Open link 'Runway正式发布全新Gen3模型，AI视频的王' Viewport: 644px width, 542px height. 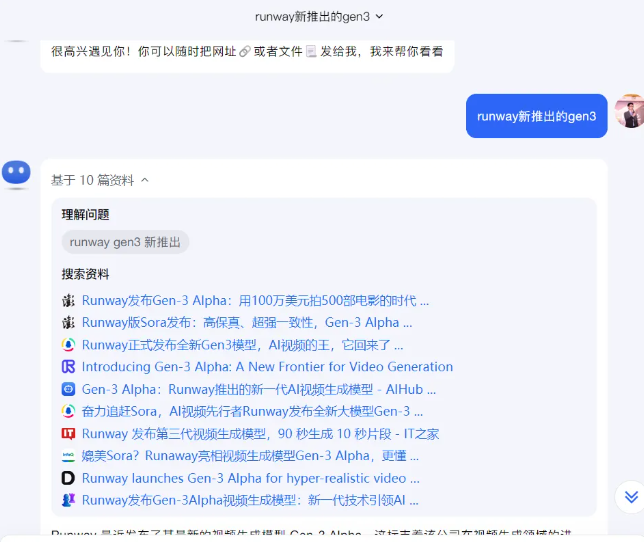[x=242, y=345]
